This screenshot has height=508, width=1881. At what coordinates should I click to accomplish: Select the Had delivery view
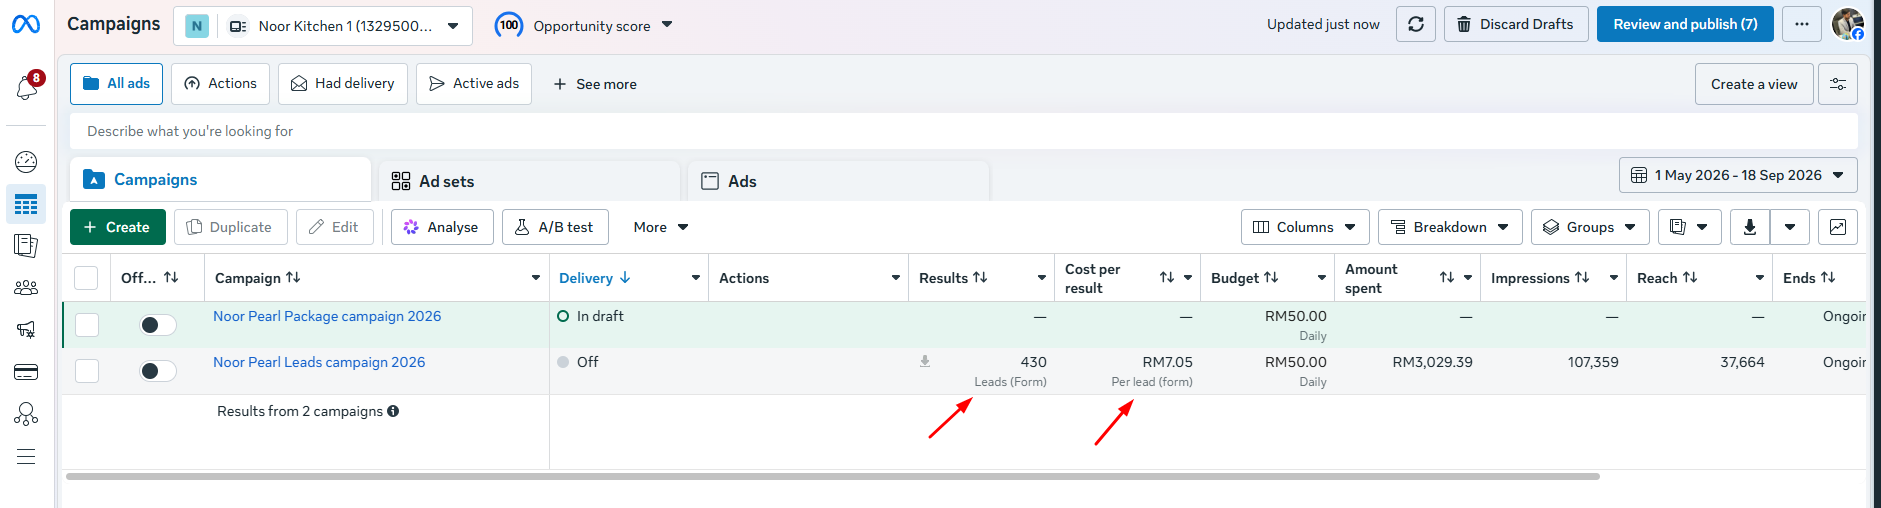point(343,84)
